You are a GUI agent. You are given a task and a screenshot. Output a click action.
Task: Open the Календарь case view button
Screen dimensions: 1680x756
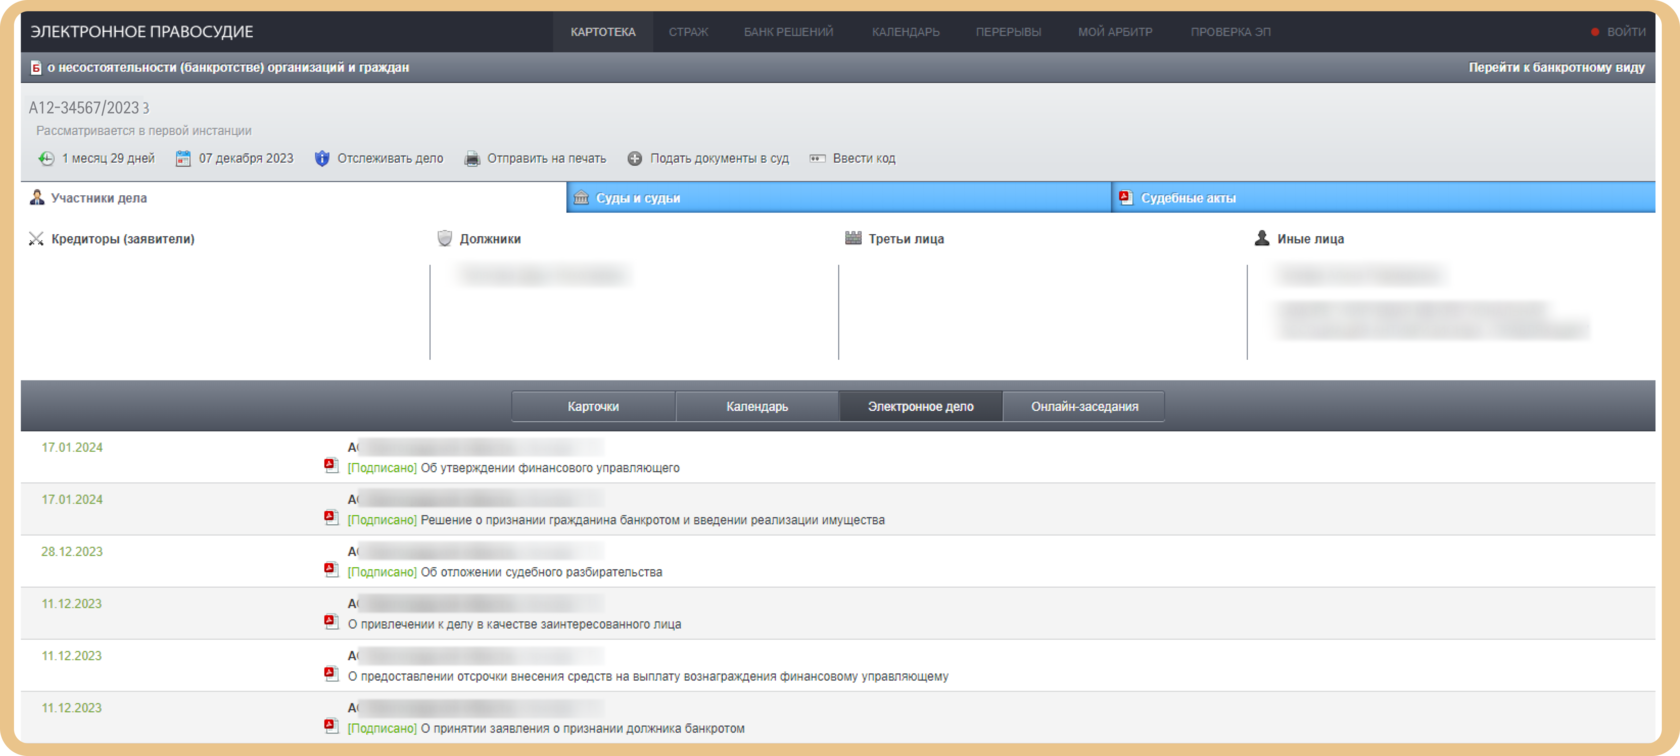757,406
